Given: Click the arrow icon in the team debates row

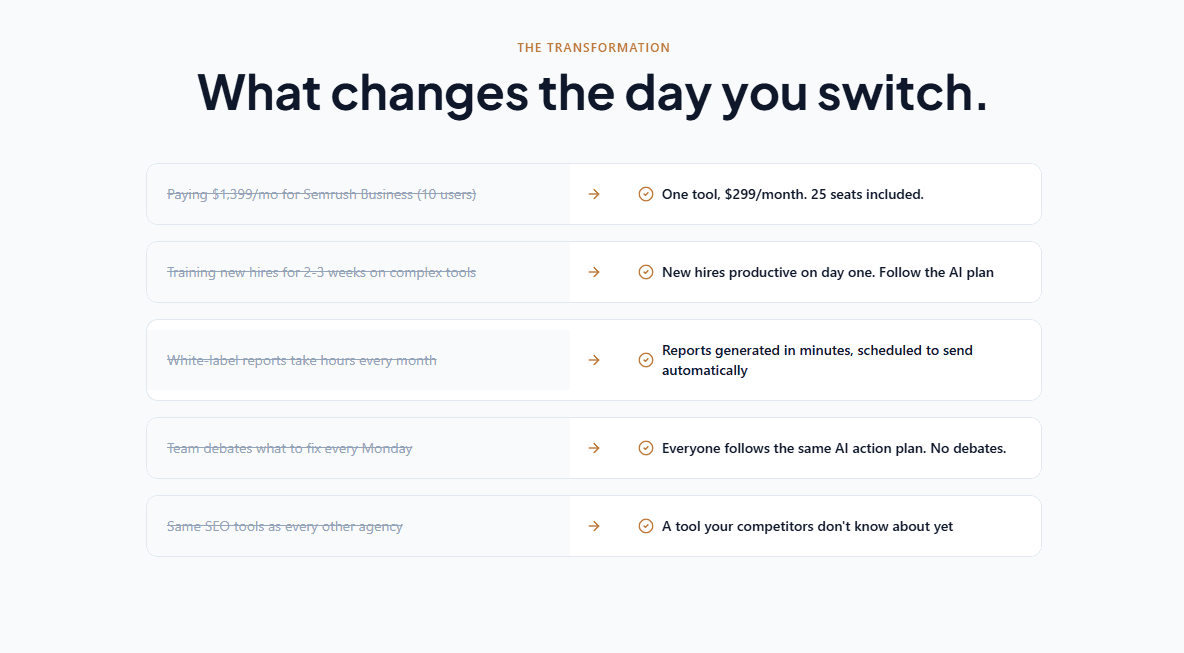Looking at the screenshot, I should (594, 448).
